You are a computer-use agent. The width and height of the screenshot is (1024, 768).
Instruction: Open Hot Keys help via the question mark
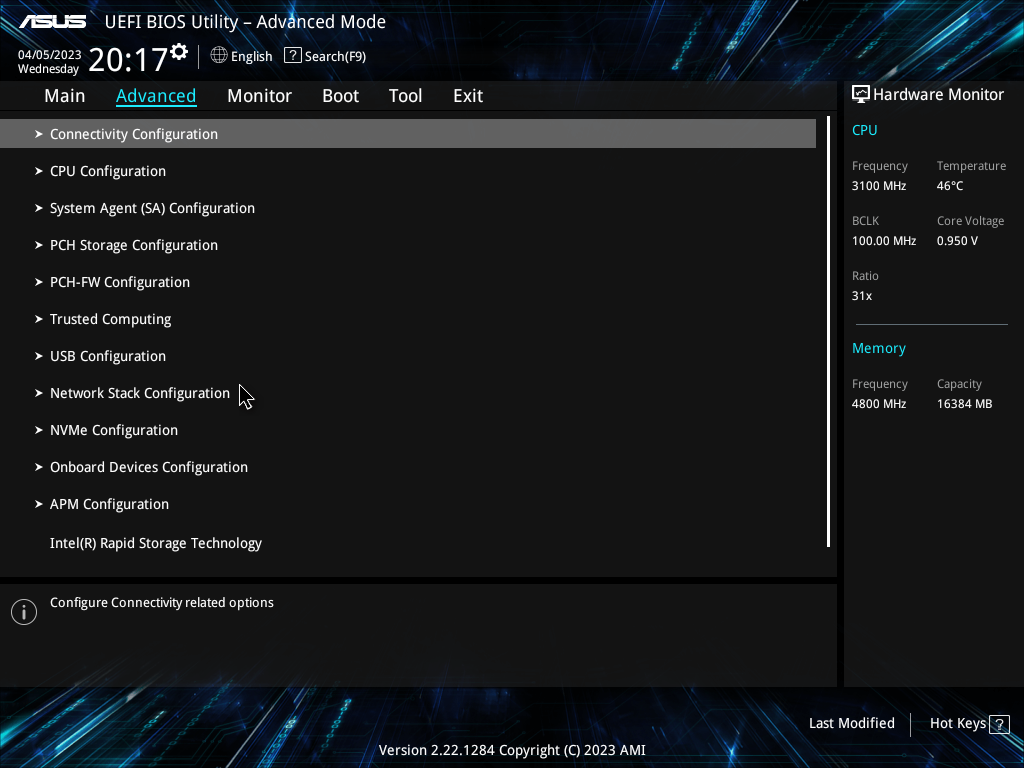(994, 723)
